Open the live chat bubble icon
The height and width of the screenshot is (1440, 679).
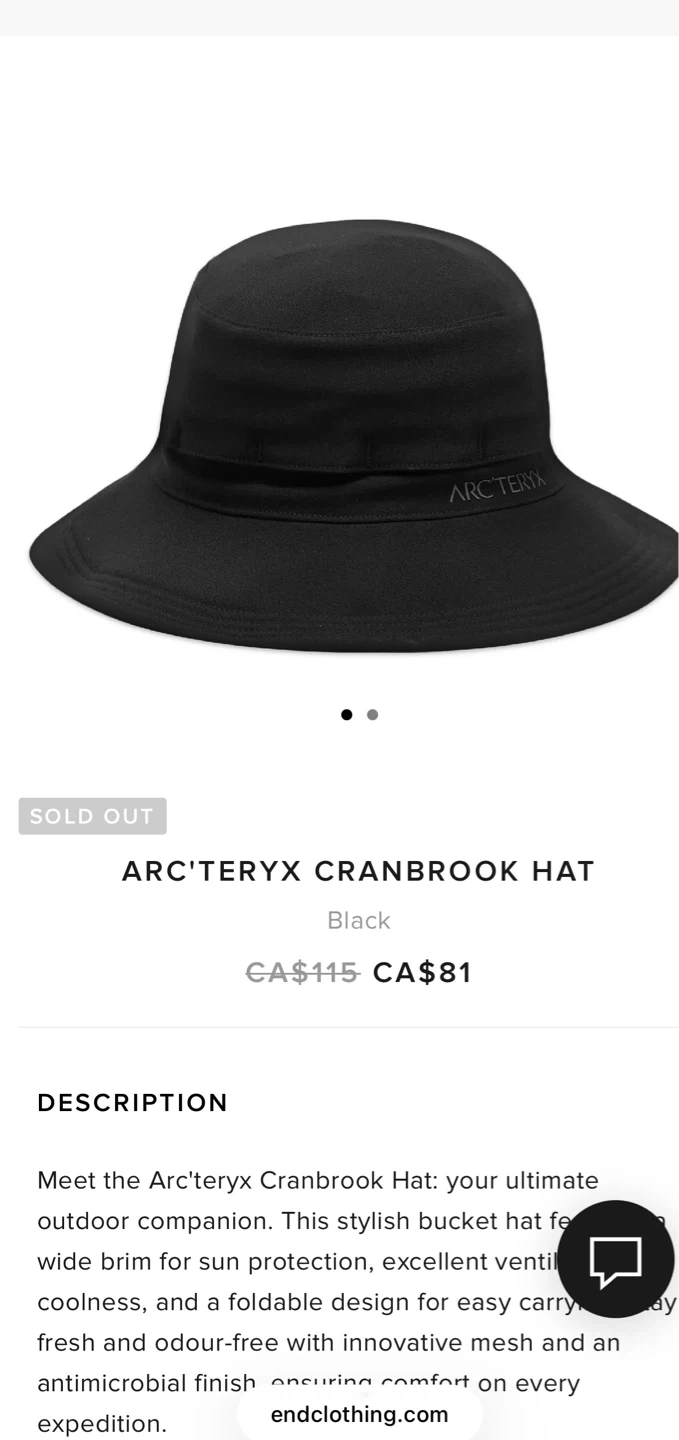point(615,1259)
